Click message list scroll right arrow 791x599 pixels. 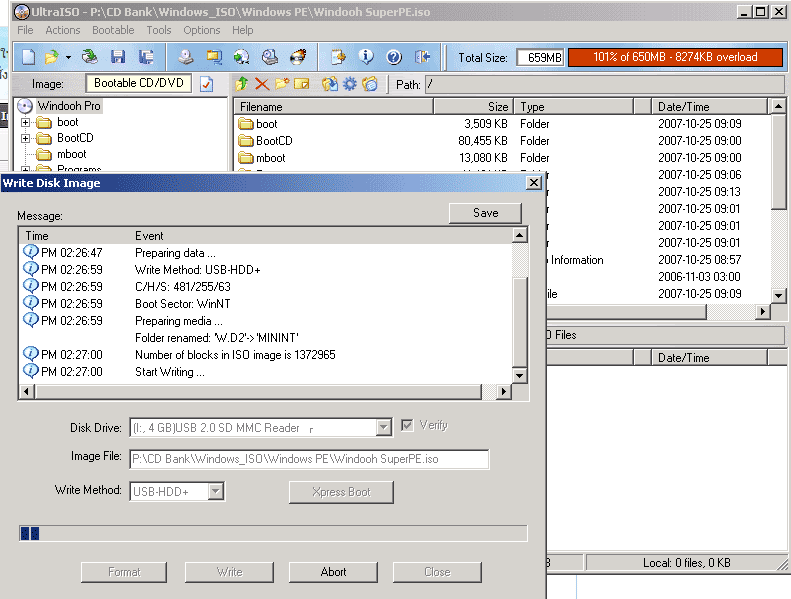pyautogui.click(x=503, y=392)
